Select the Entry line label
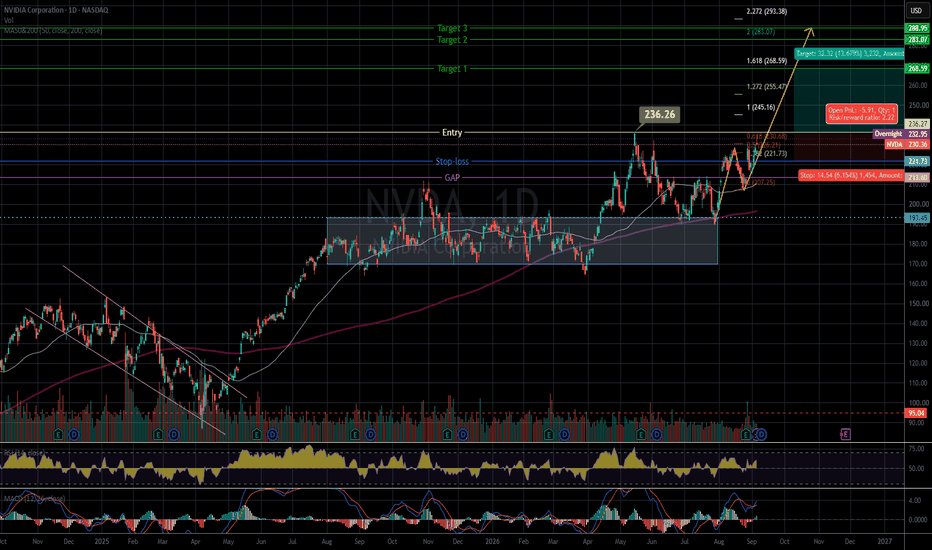Image resolution: width=932 pixels, height=550 pixels. [452, 133]
